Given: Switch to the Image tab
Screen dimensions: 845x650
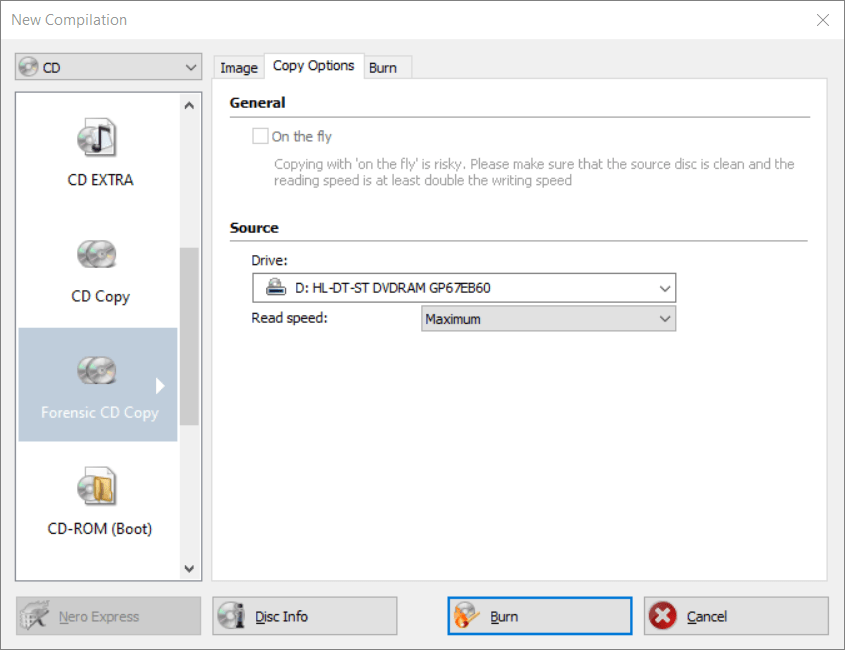Looking at the screenshot, I should coord(239,68).
